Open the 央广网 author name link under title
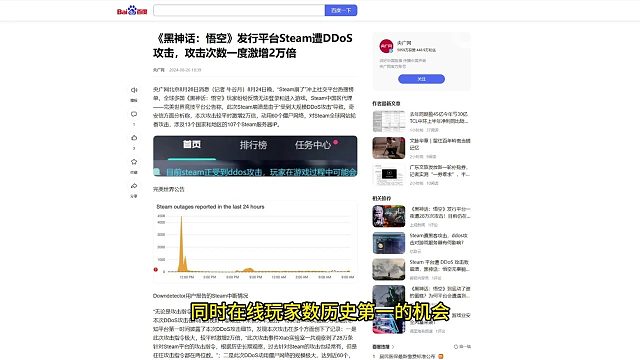640x360 pixels. 159,70
